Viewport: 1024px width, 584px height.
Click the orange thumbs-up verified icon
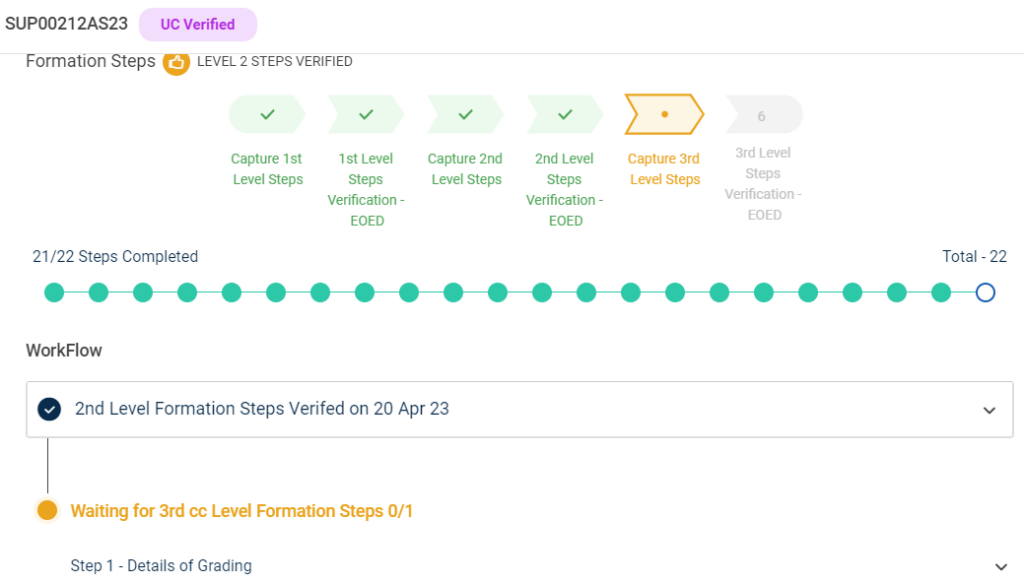coord(177,62)
